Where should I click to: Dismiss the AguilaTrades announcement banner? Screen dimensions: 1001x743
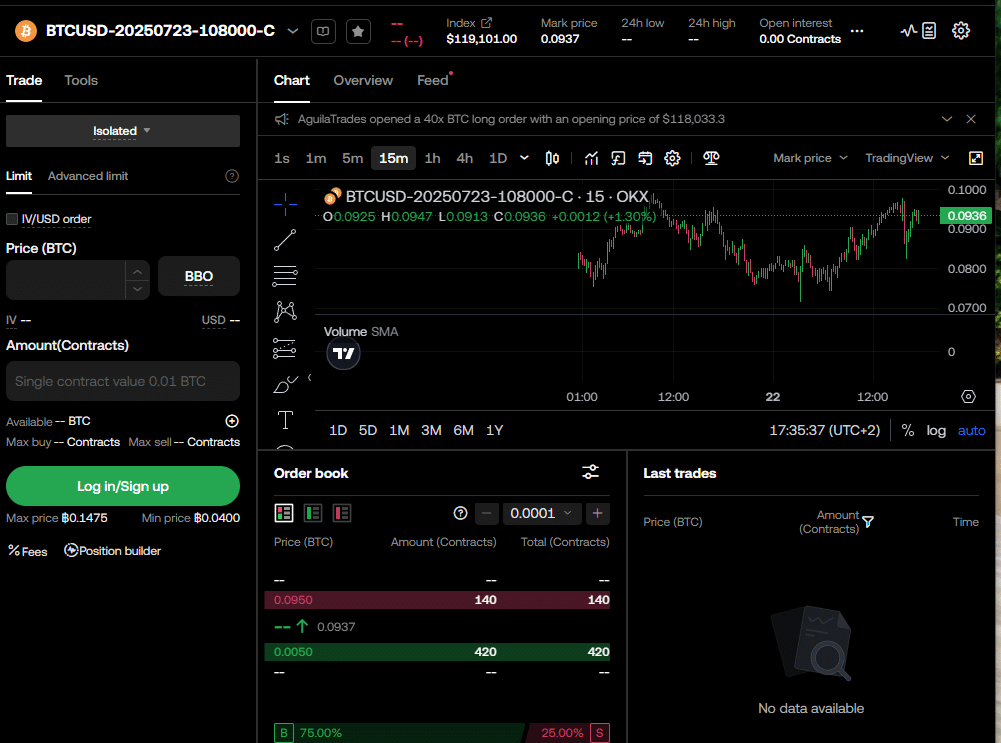(971, 119)
